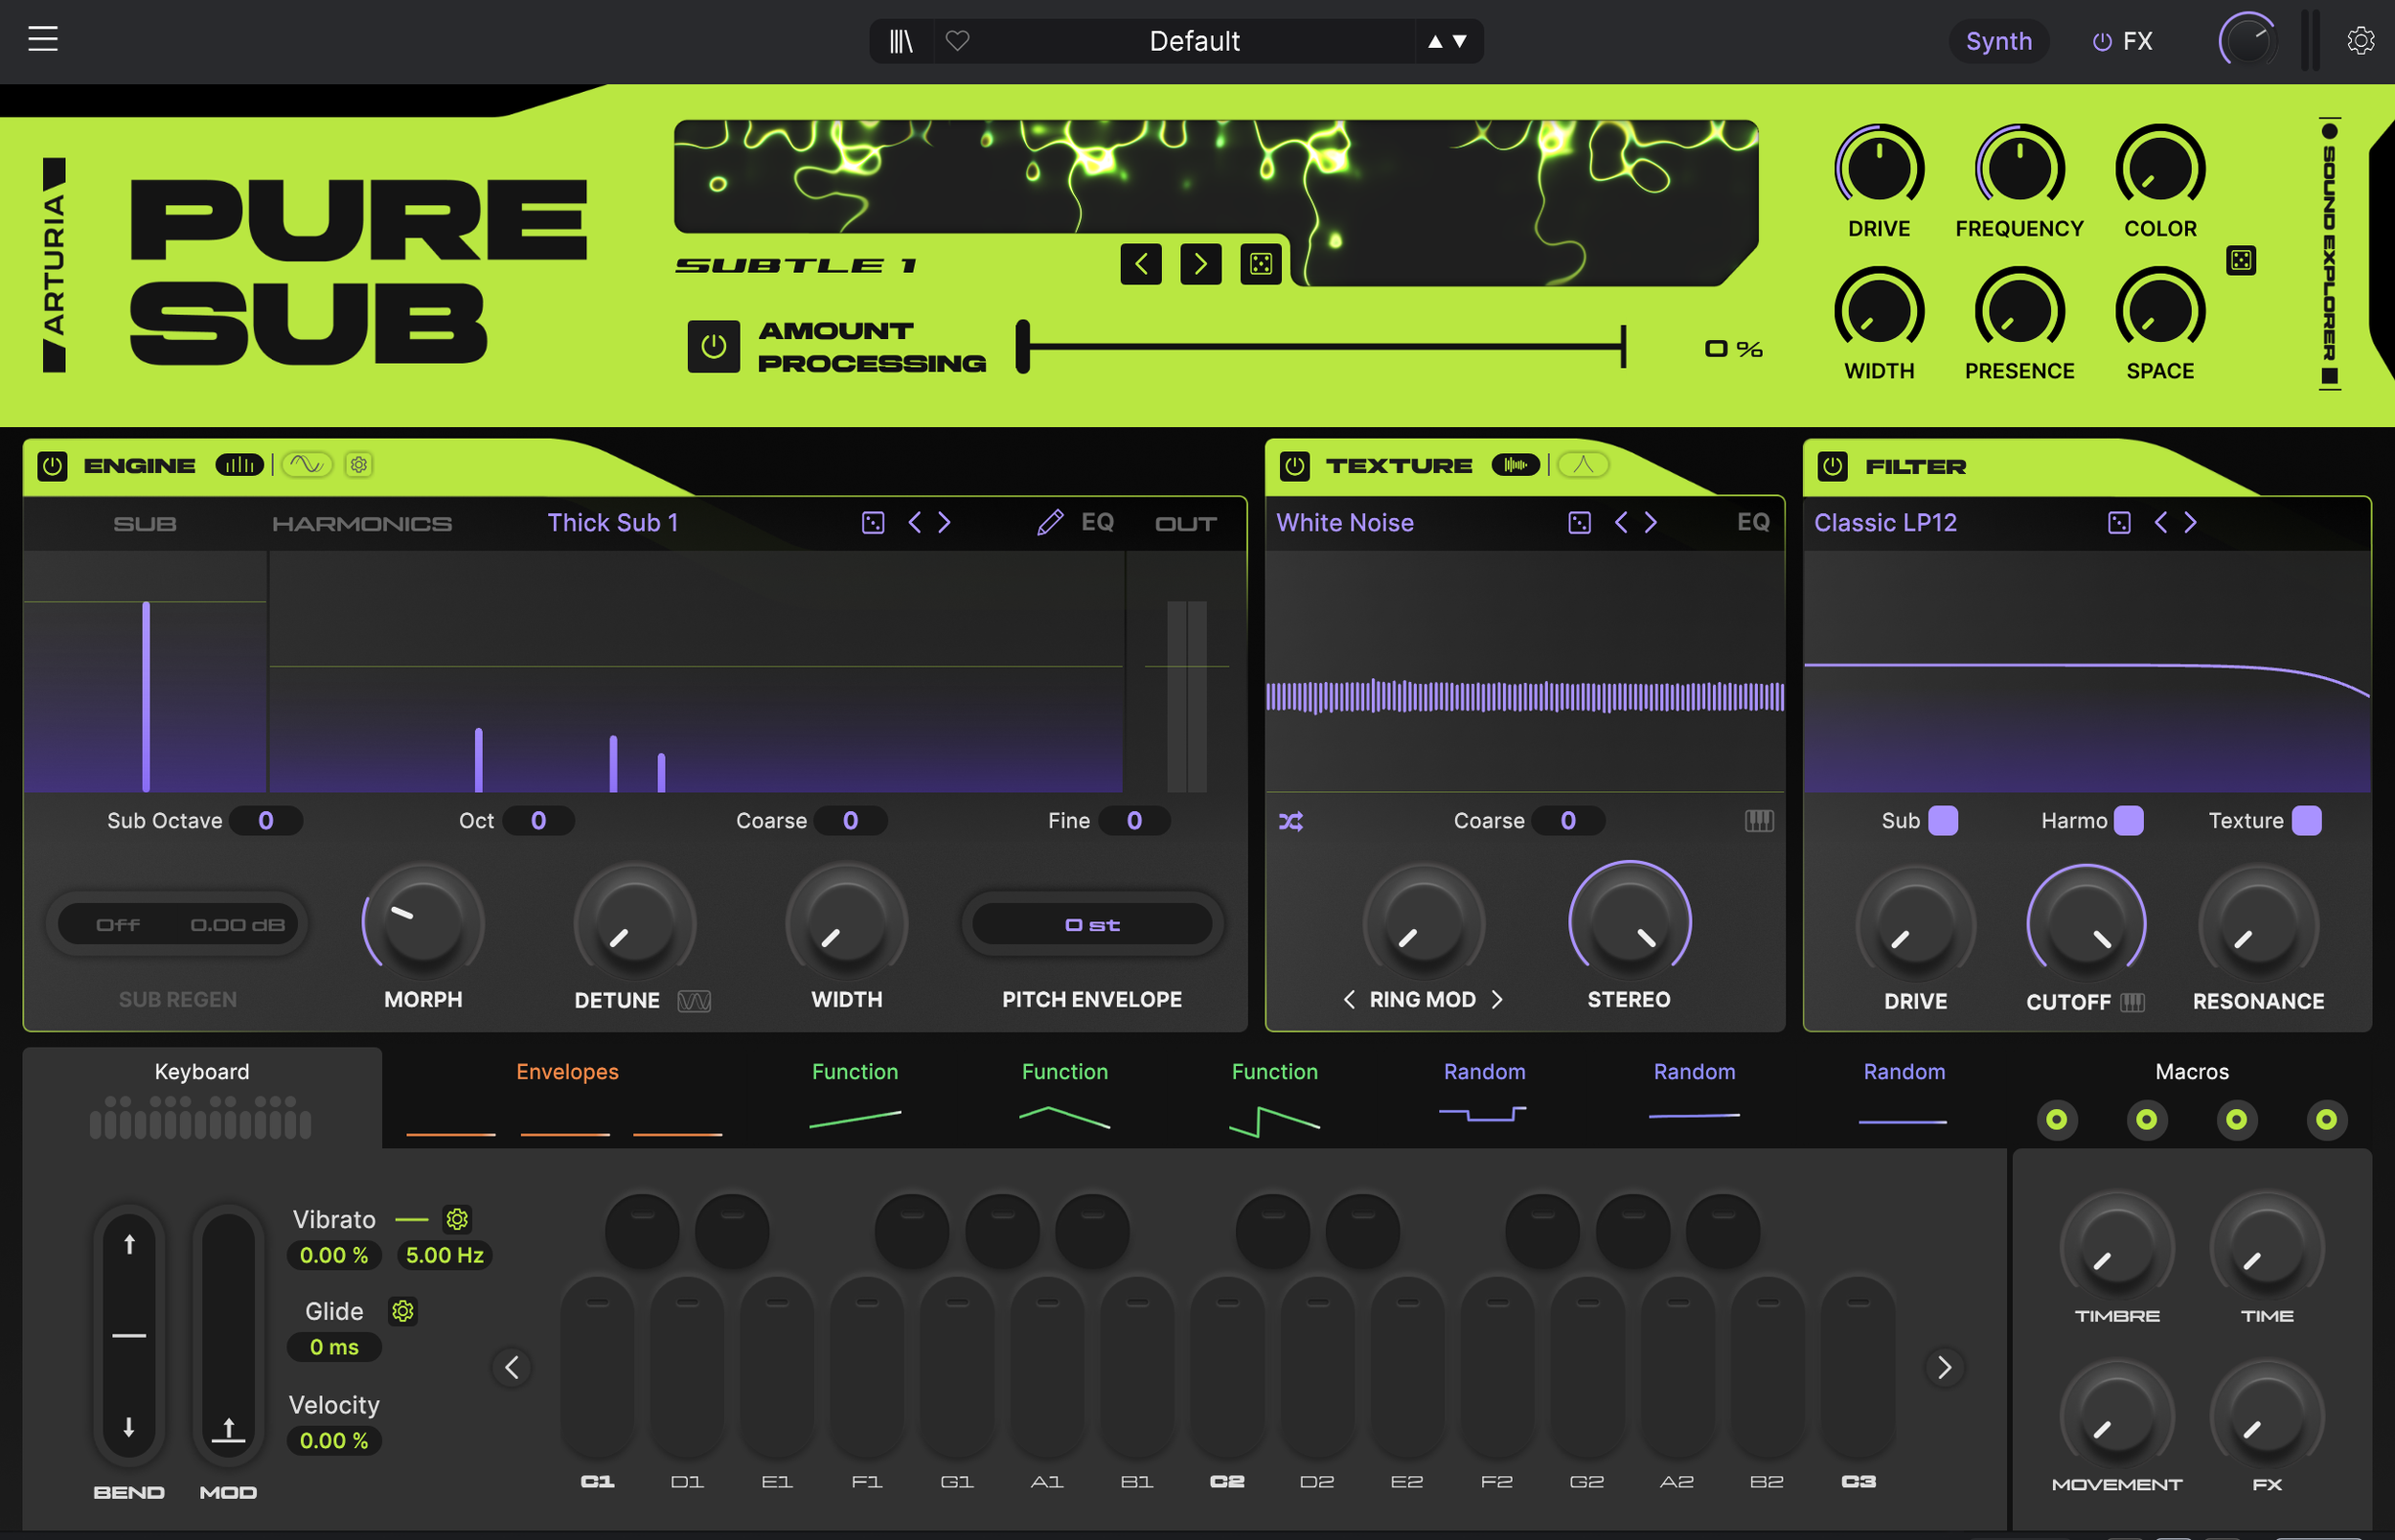Viewport: 2395px width, 1540px height.
Task: Click the shuffle icon in Texture panel
Action: [1291, 822]
